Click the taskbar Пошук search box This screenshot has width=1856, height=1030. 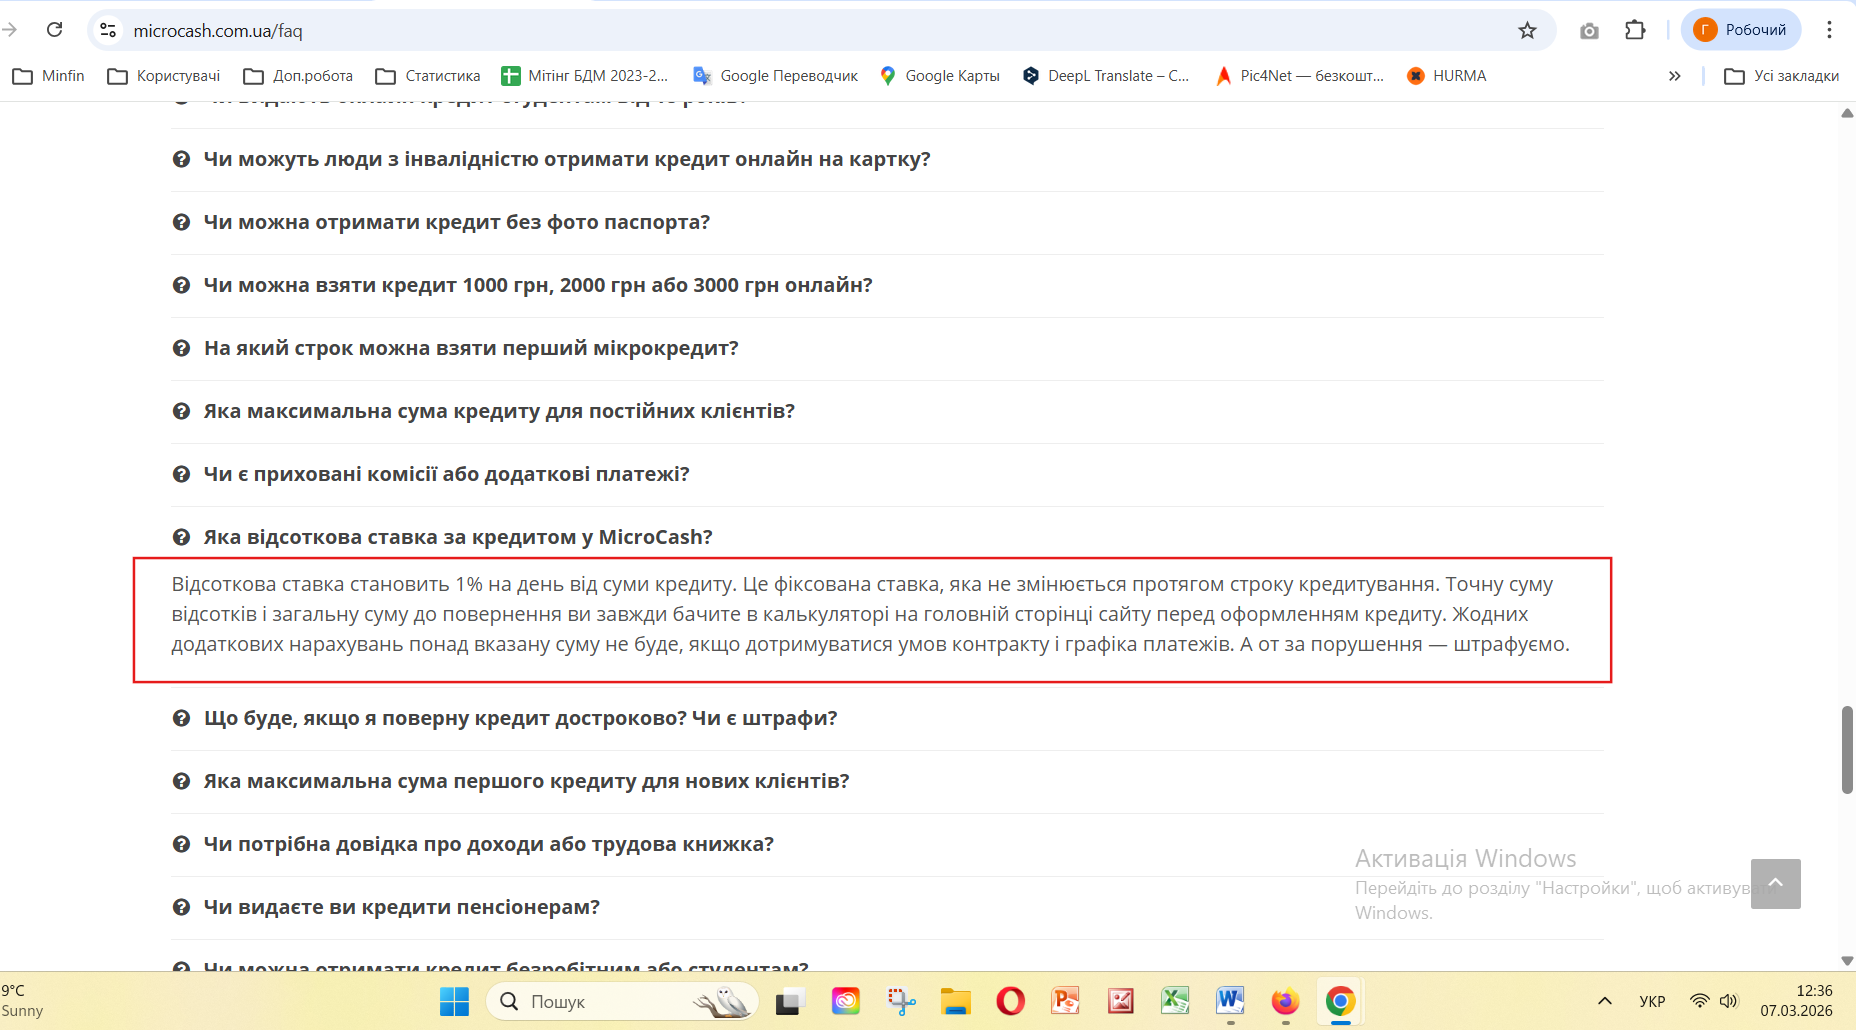(622, 1001)
